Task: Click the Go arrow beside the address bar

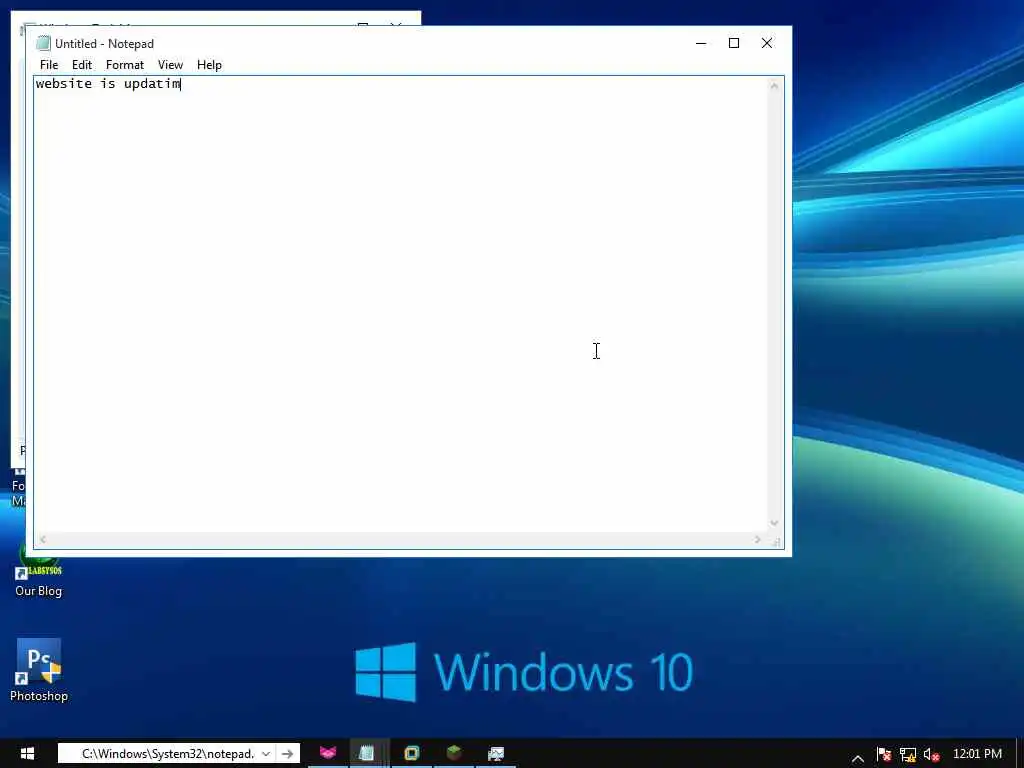Action: pyautogui.click(x=287, y=754)
